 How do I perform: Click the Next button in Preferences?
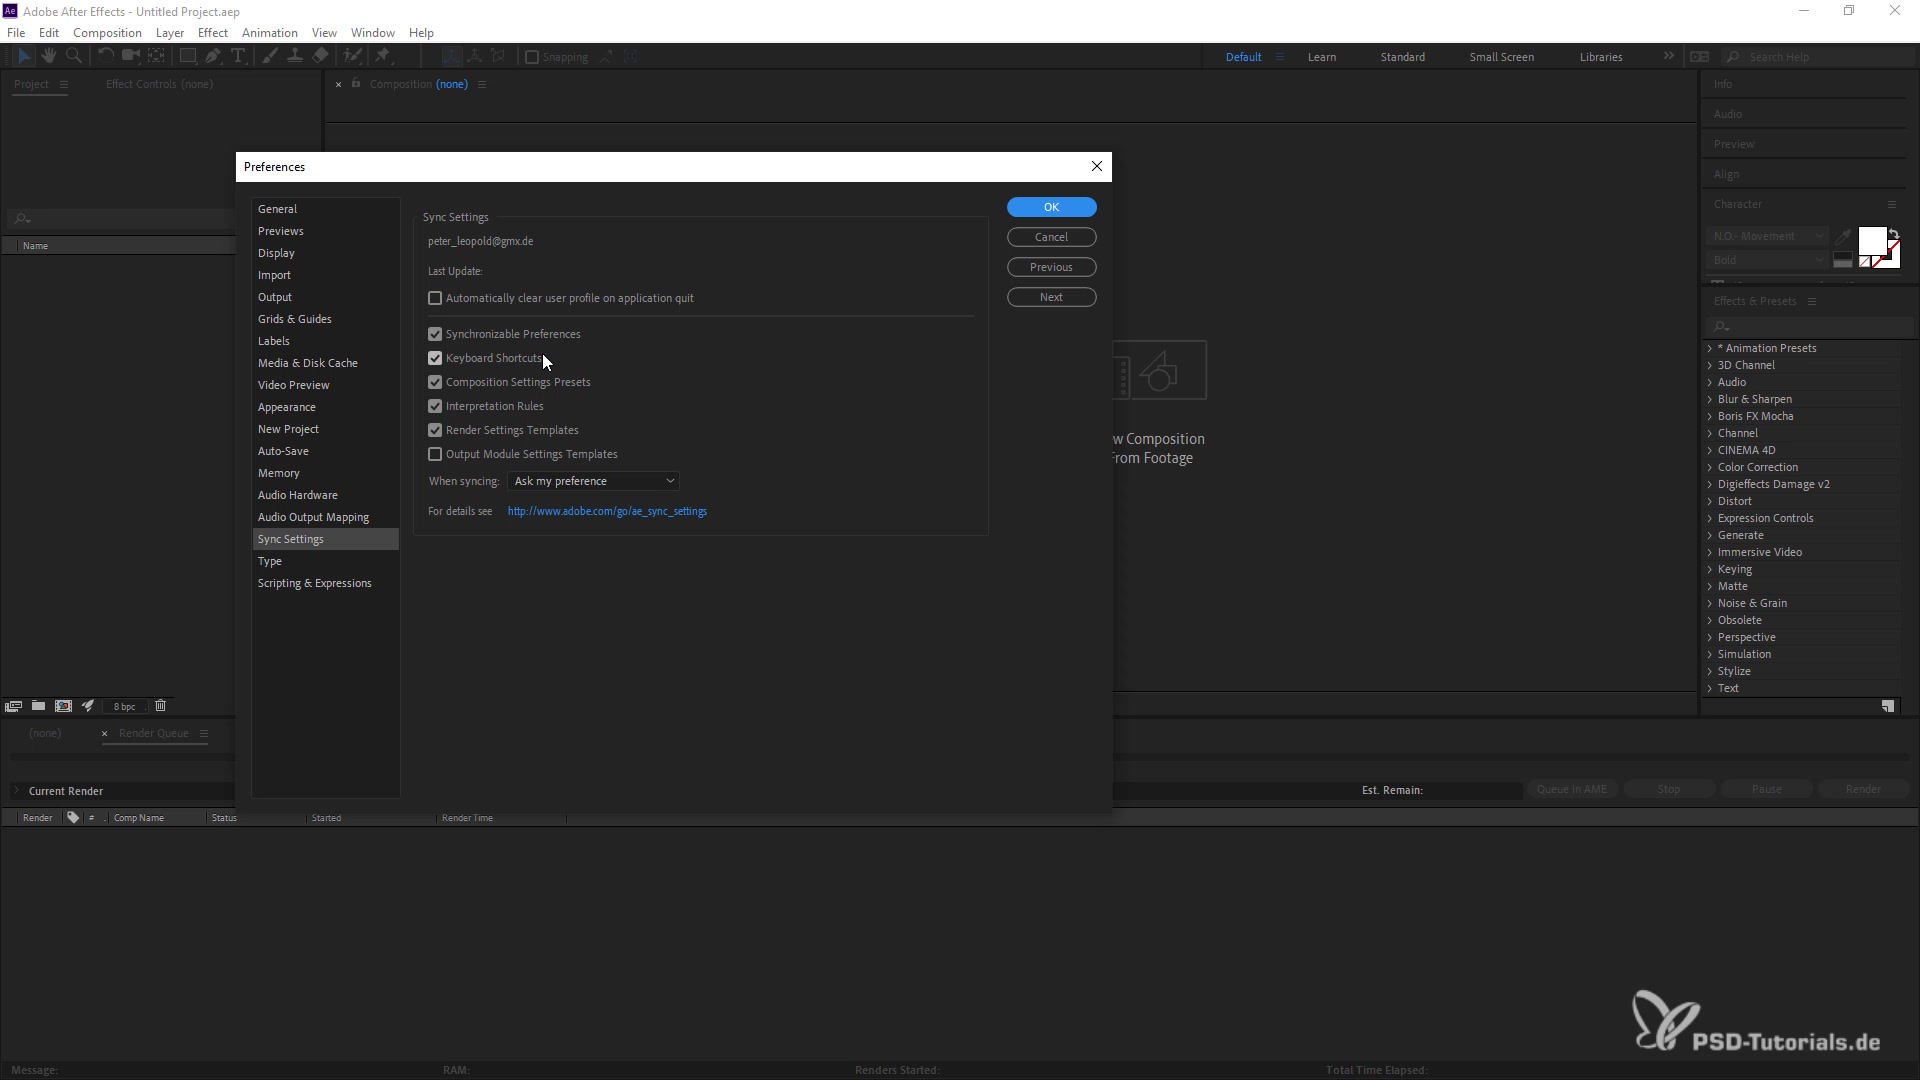tap(1051, 297)
